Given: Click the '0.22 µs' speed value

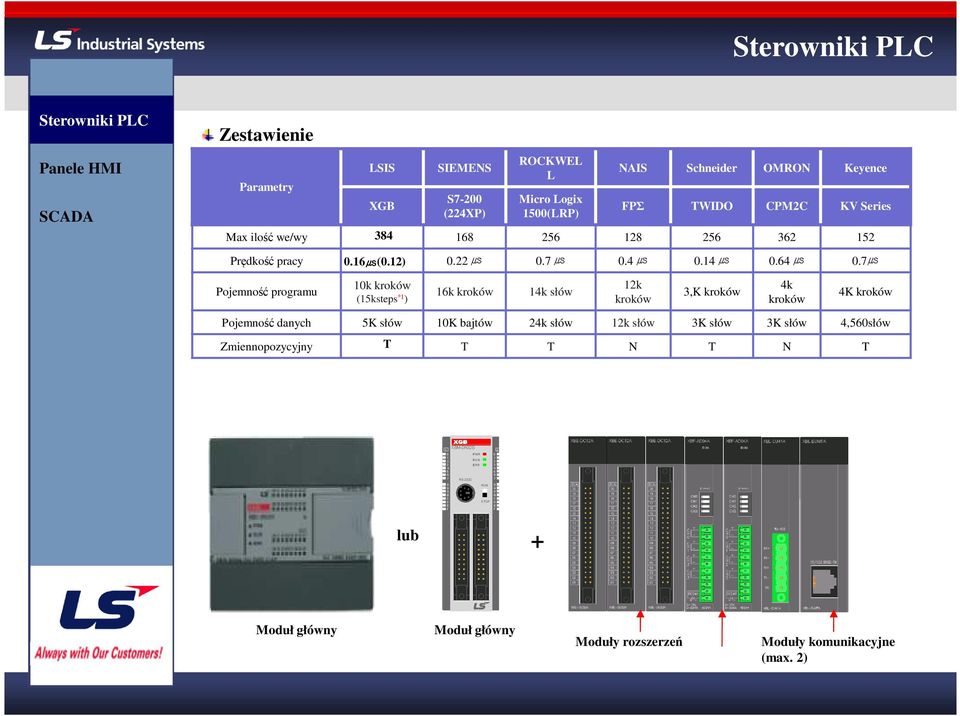Looking at the screenshot, I should 464,261.
